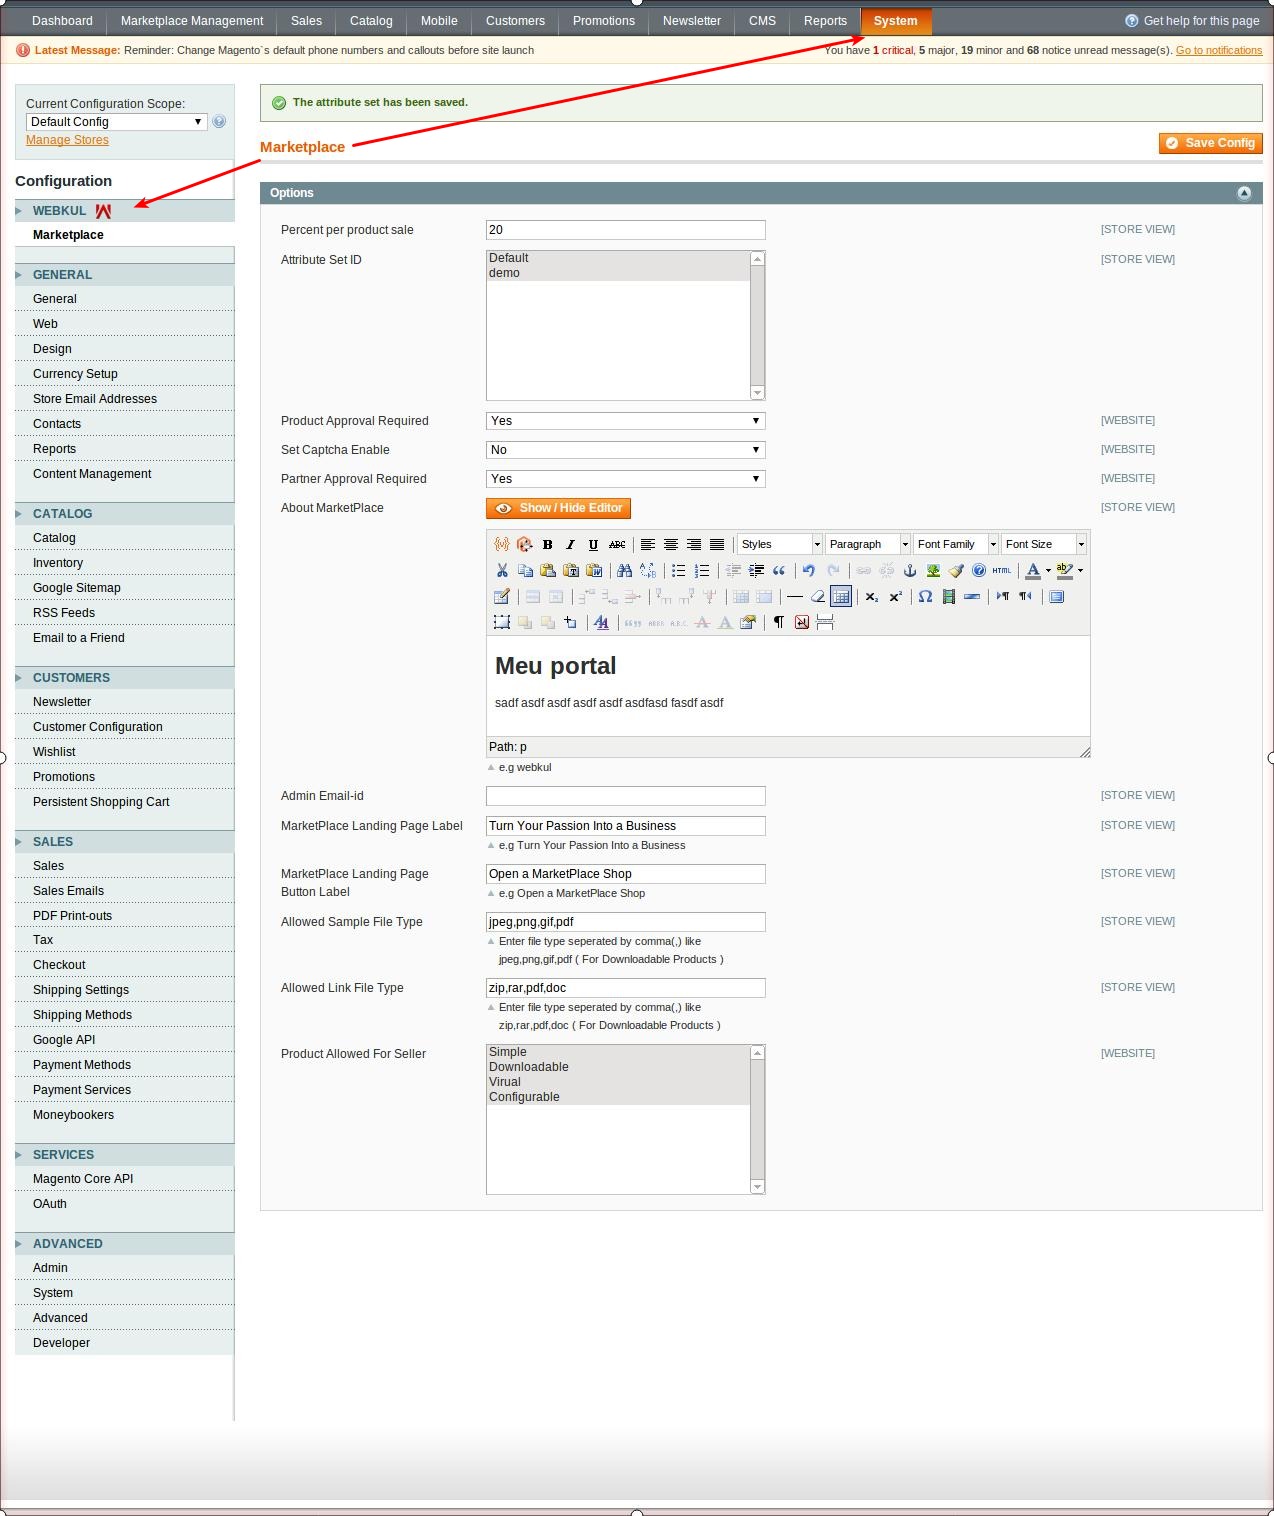1274x1516 pixels.
Task: Click the Percent per product sale field
Action: (626, 230)
